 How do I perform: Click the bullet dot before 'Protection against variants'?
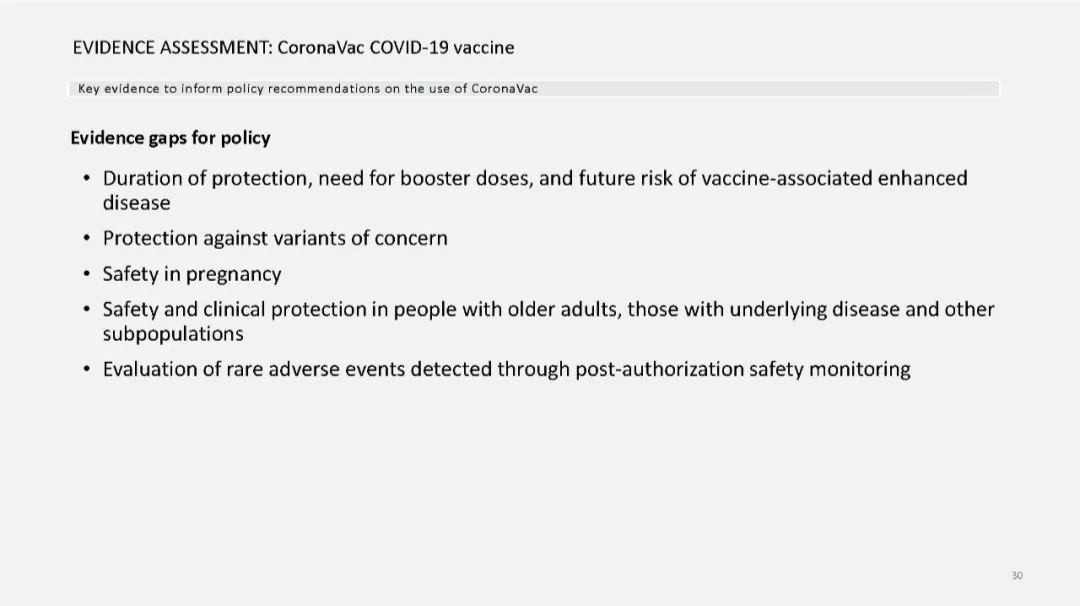[86, 238]
